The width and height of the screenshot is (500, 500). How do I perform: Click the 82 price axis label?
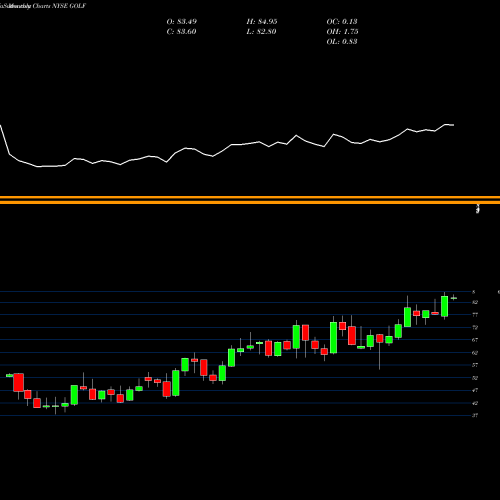[475, 302]
